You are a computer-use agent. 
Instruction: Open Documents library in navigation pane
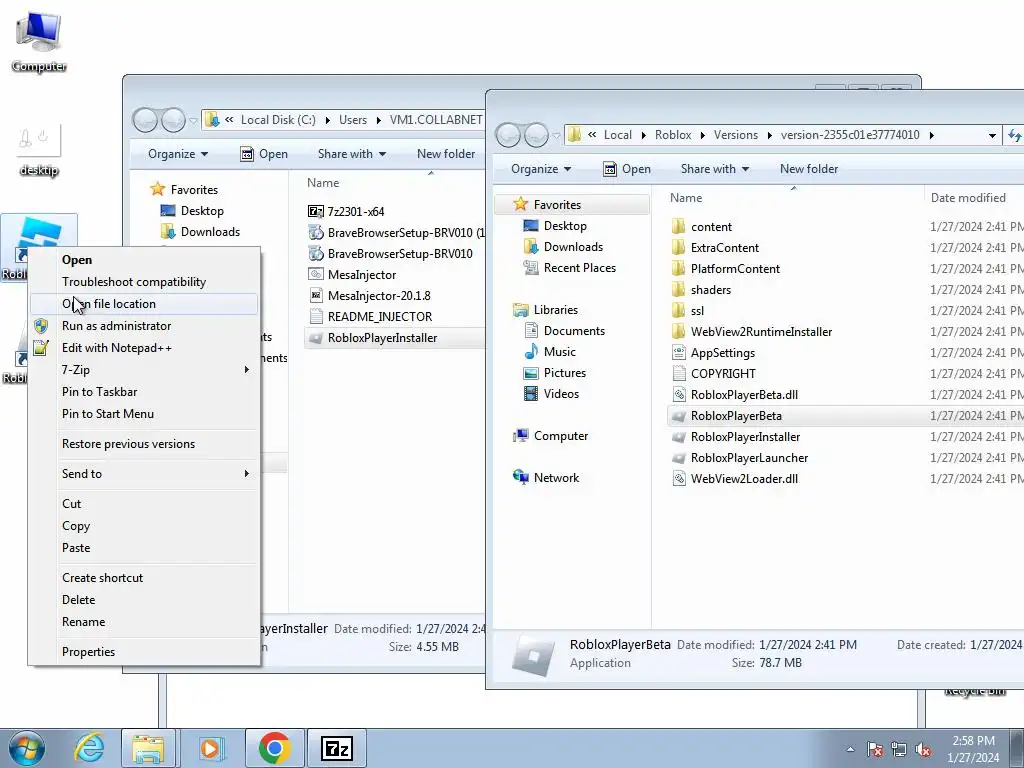tap(564, 331)
